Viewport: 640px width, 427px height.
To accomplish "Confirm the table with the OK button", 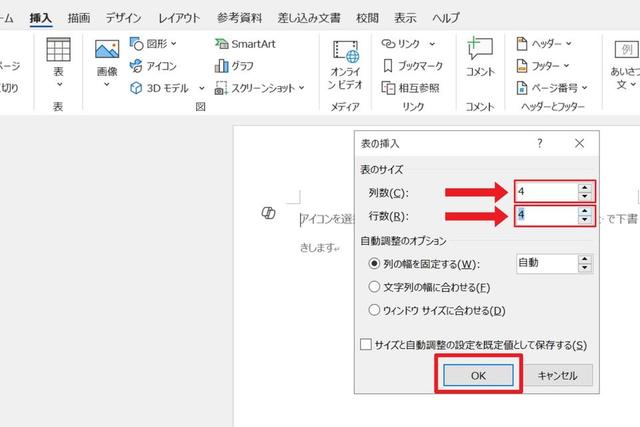I will pos(478,375).
